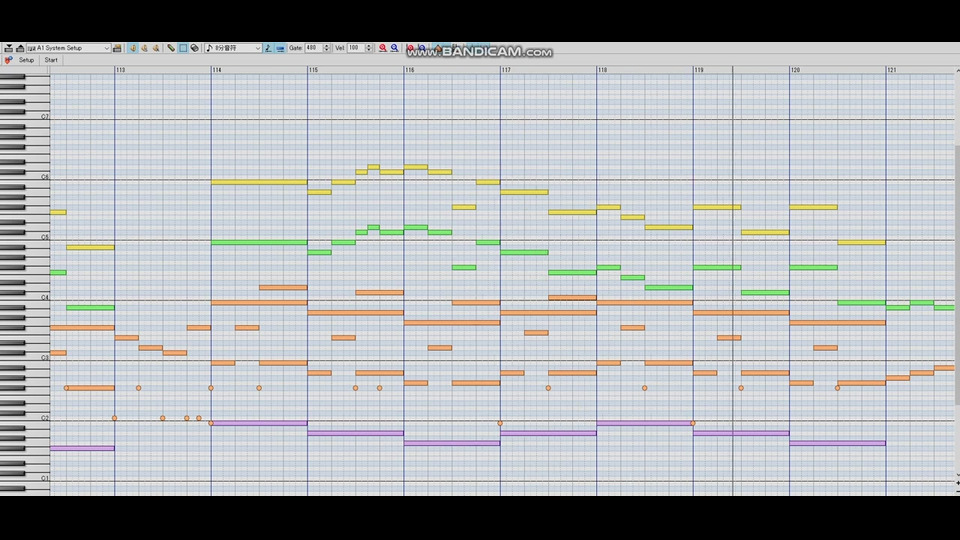
Task: Select green note at start of measure 119
Action: pos(717,268)
